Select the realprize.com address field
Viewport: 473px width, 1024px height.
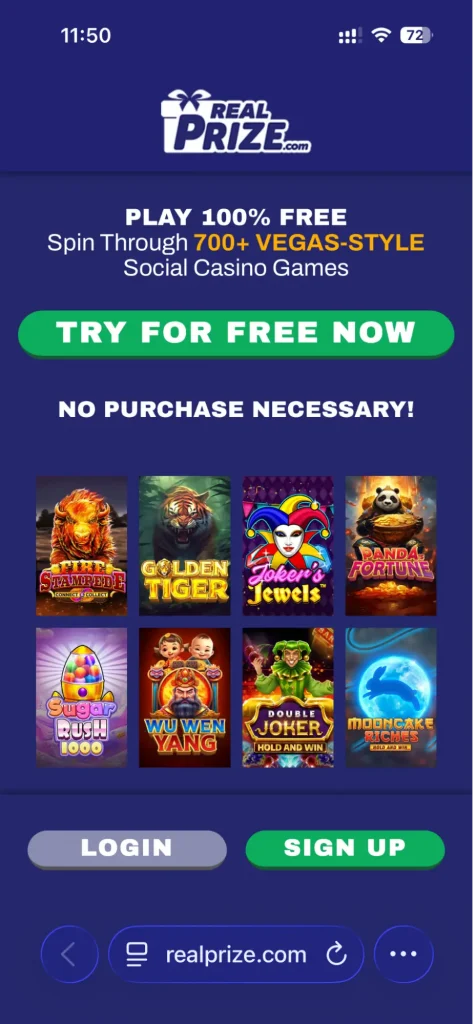tap(236, 954)
